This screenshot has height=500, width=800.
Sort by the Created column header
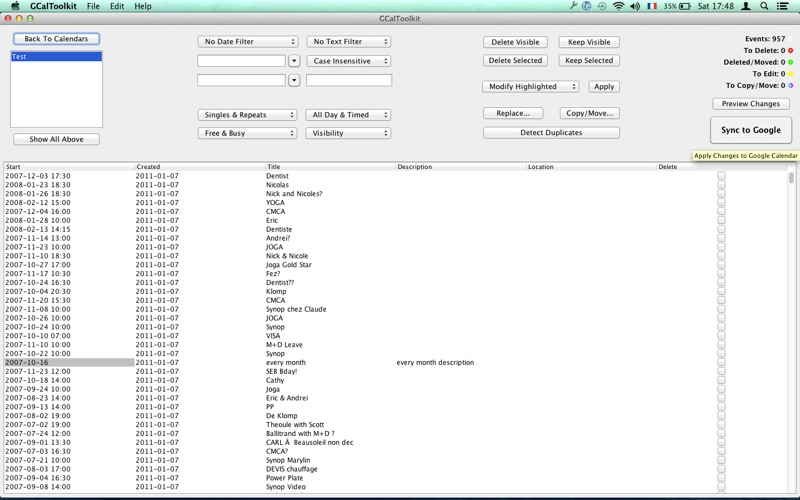(199, 167)
